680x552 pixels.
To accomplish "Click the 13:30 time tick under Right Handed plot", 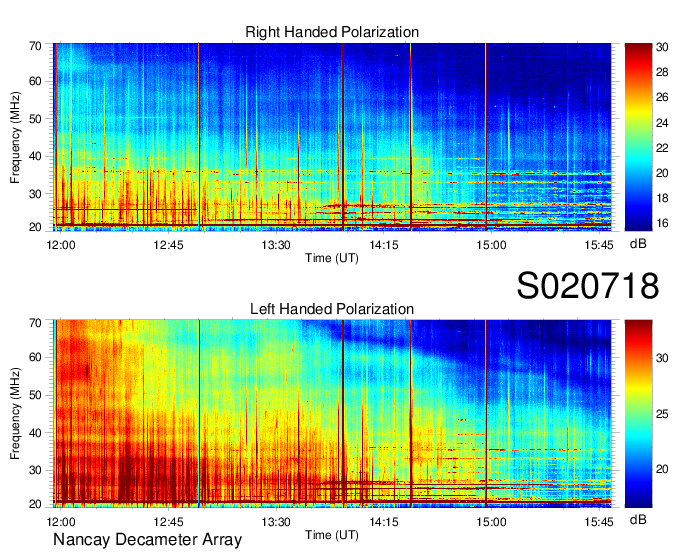I will [276, 245].
